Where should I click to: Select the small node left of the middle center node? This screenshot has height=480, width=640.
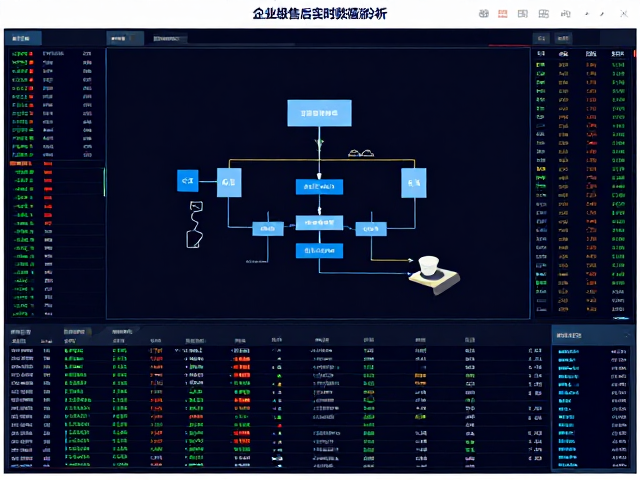coord(268,229)
